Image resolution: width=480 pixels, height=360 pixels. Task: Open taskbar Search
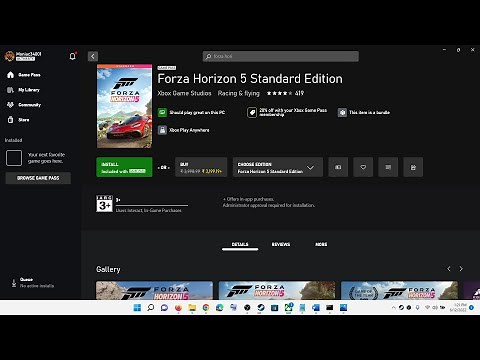pyautogui.click(x=151, y=308)
